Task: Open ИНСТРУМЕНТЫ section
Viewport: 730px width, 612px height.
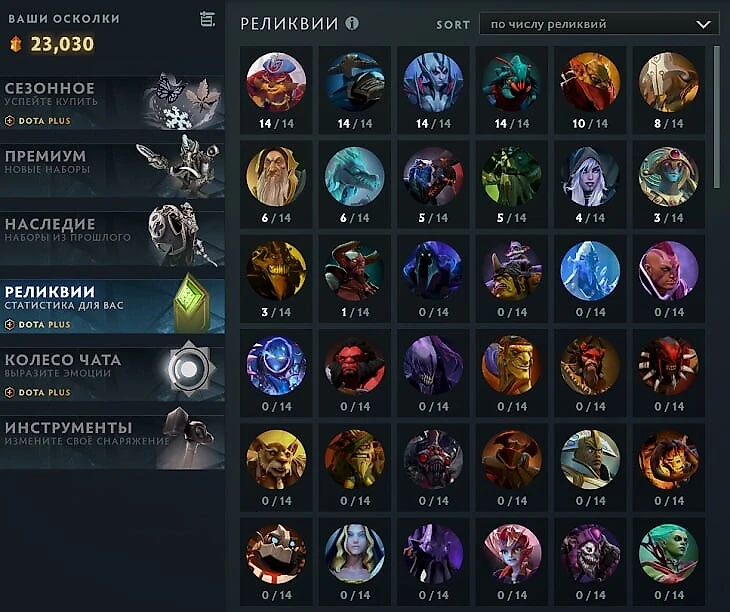Action: [x=112, y=442]
